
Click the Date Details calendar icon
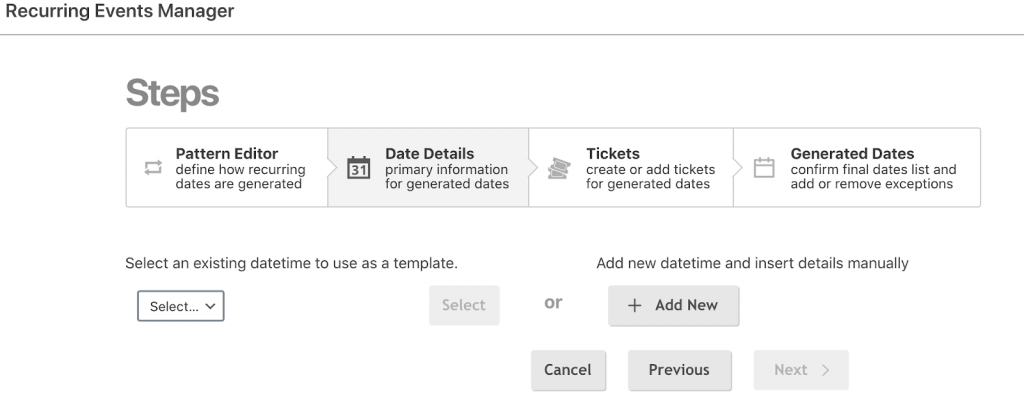pyautogui.click(x=358, y=168)
